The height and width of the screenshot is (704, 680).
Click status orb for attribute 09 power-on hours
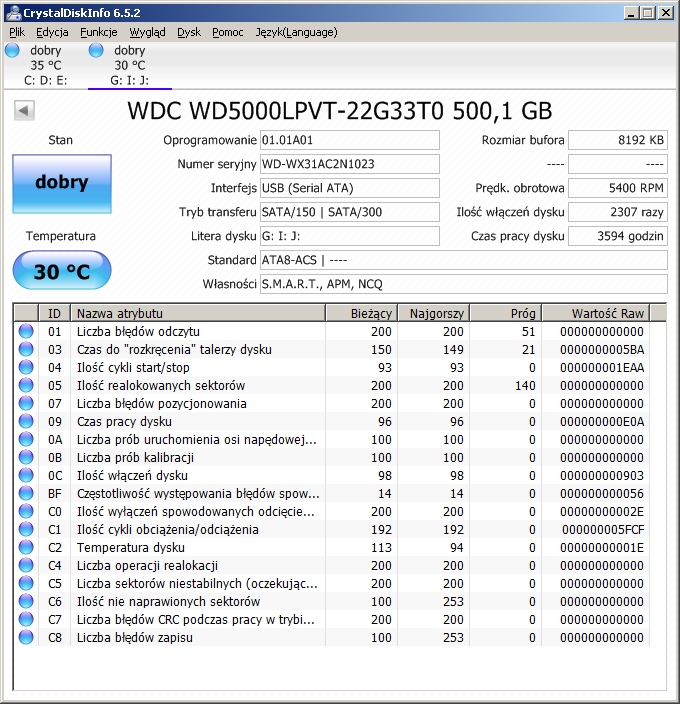[26, 421]
